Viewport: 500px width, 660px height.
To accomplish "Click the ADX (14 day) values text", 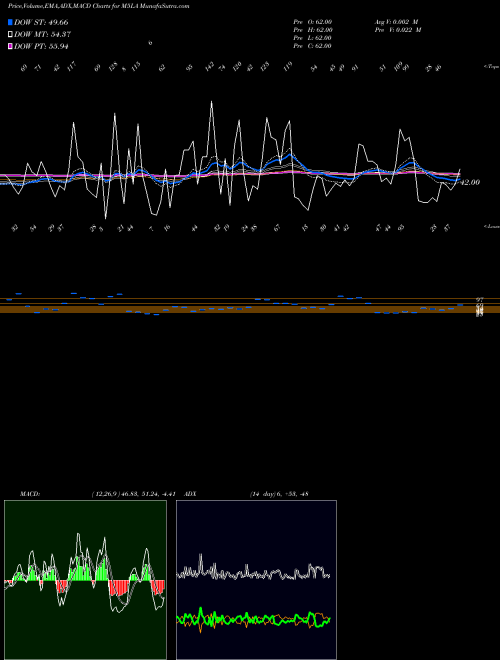I will pyautogui.click(x=279, y=494).
